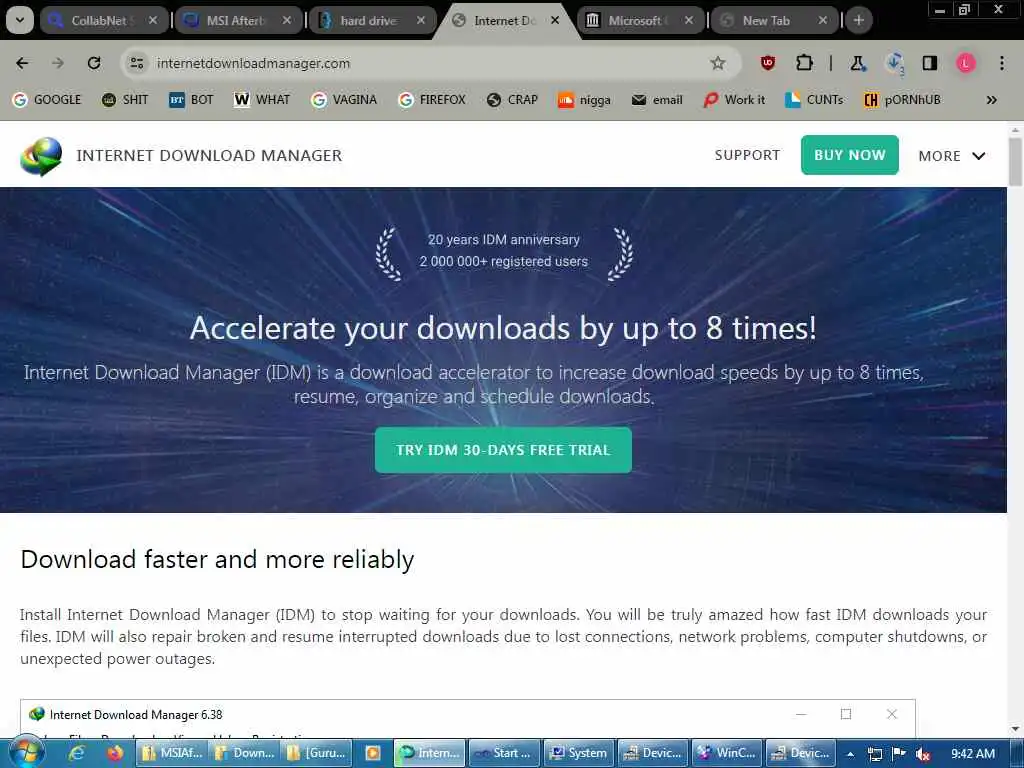1024x768 pixels.
Task: Expand the MORE menu
Action: pos(952,156)
